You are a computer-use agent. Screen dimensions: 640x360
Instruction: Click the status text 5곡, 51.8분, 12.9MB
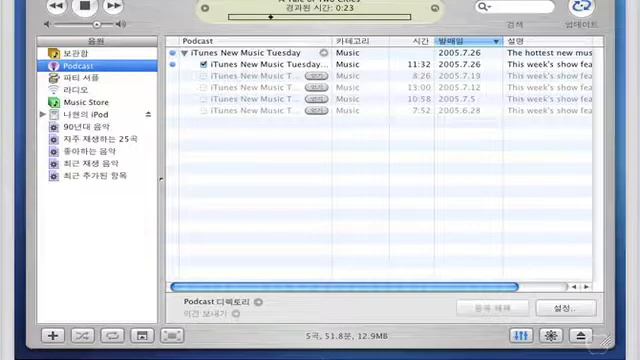pyautogui.click(x=347, y=336)
